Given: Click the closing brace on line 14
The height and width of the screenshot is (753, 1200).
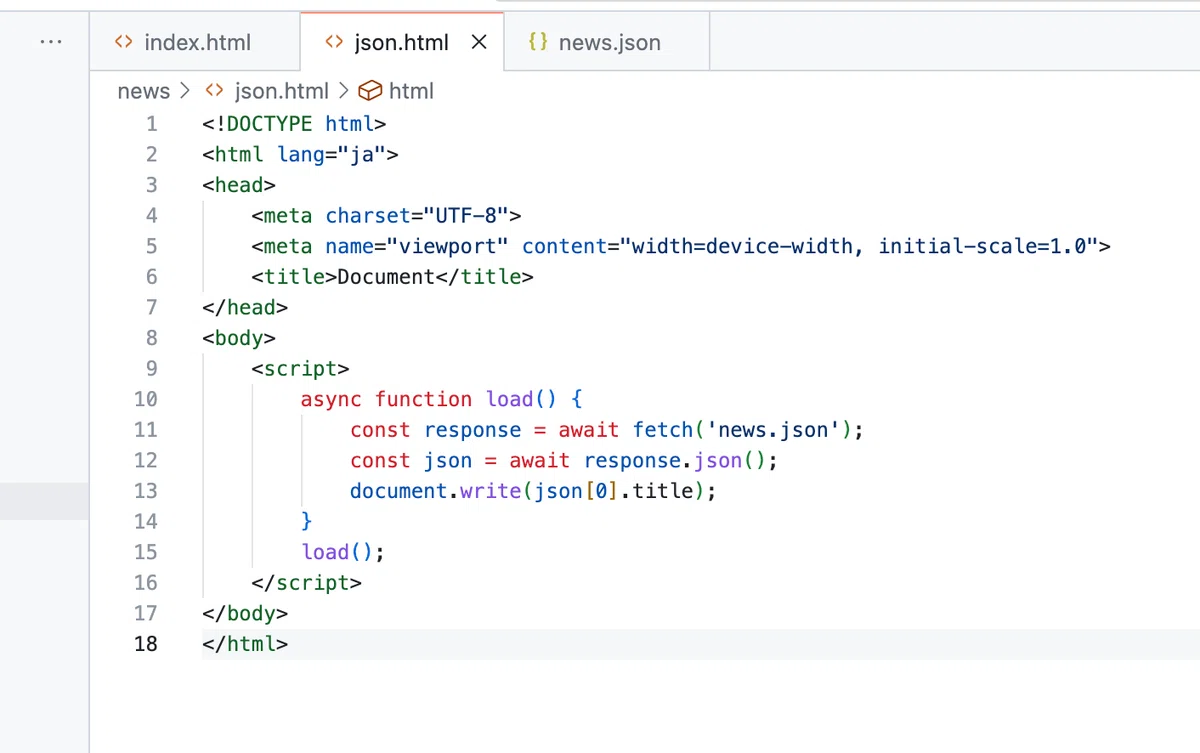Looking at the screenshot, I should [x=307, y=521].
